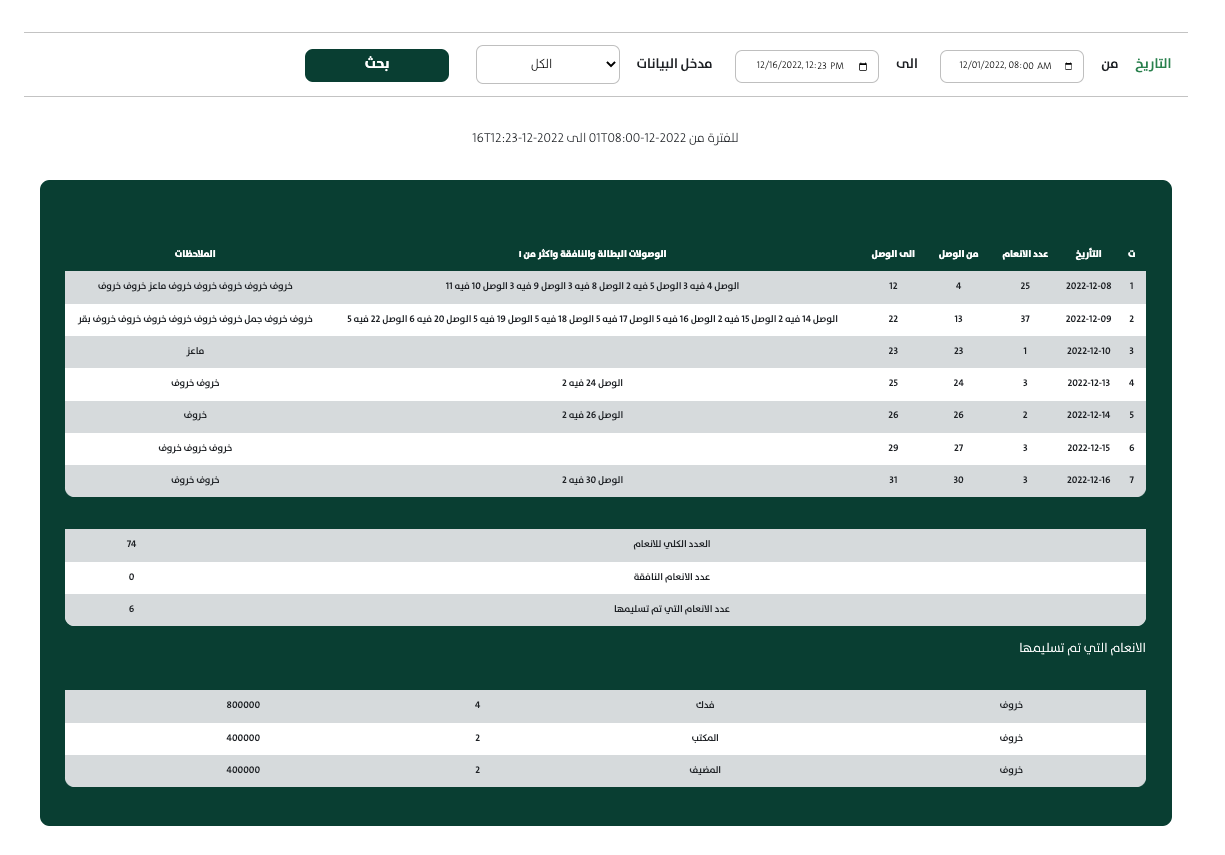Click the amount 400000 in the المضيف row
Screen dimensions: 1225x855
[243, 770]
